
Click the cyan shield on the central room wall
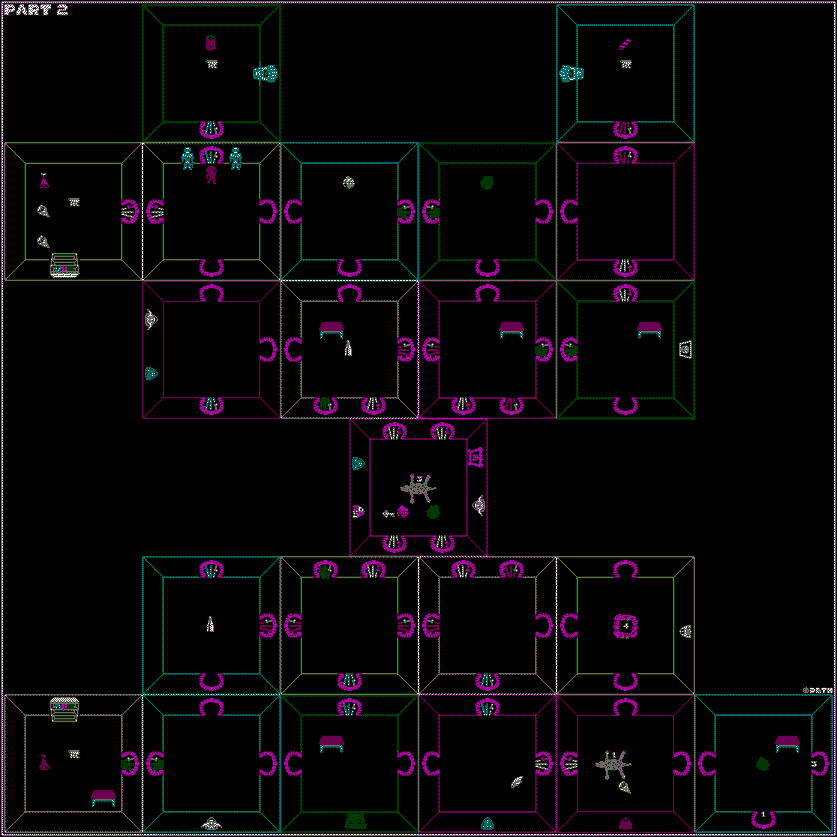click(358, 464)
